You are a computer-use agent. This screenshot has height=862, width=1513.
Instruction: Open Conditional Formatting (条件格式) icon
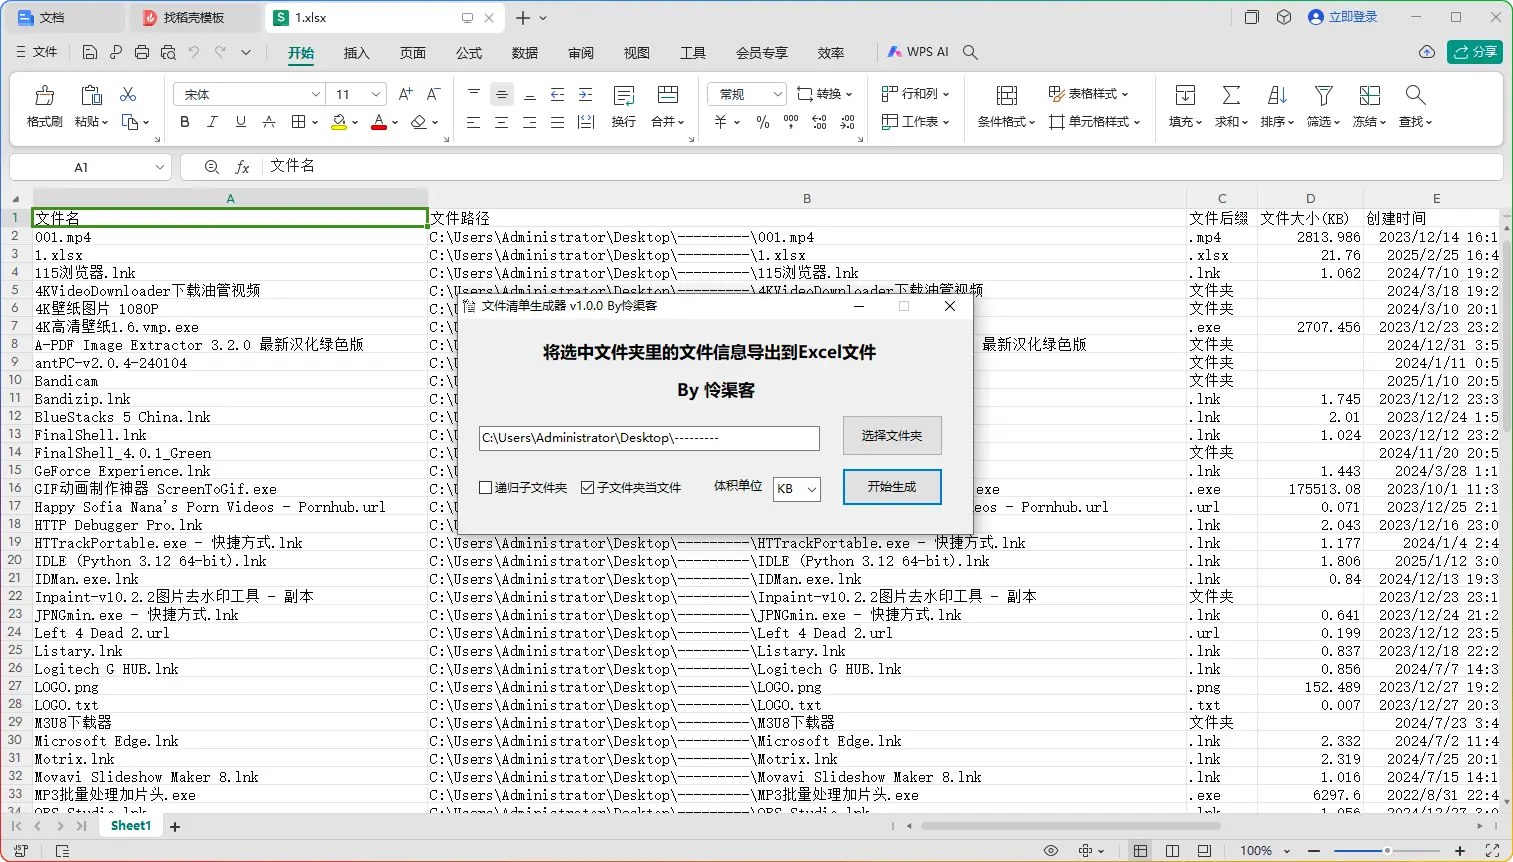point(1006,96)
